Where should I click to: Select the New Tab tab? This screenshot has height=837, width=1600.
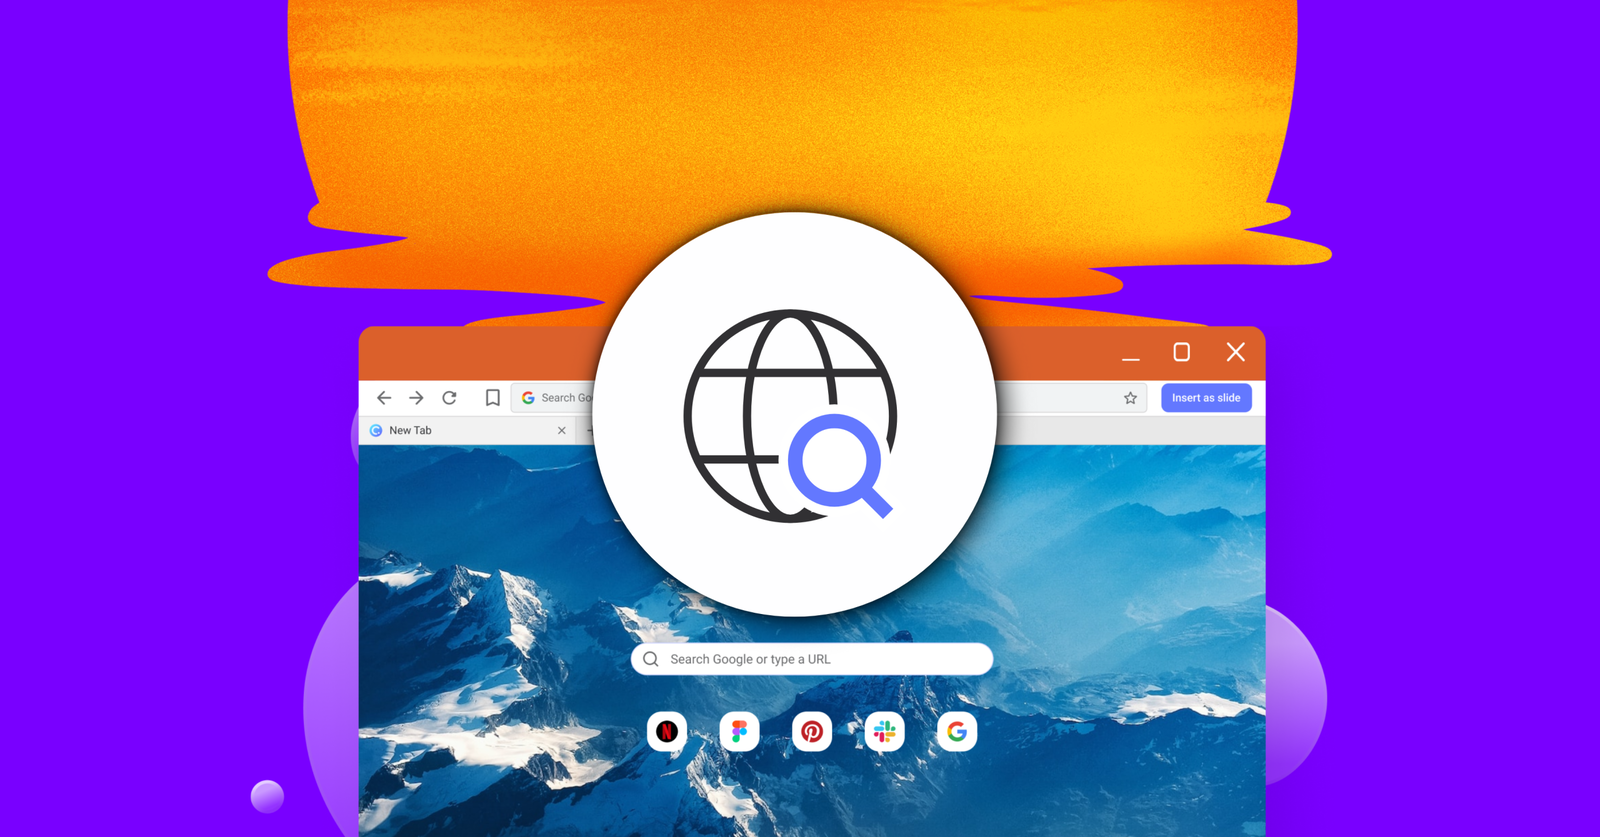click(467, 430)
